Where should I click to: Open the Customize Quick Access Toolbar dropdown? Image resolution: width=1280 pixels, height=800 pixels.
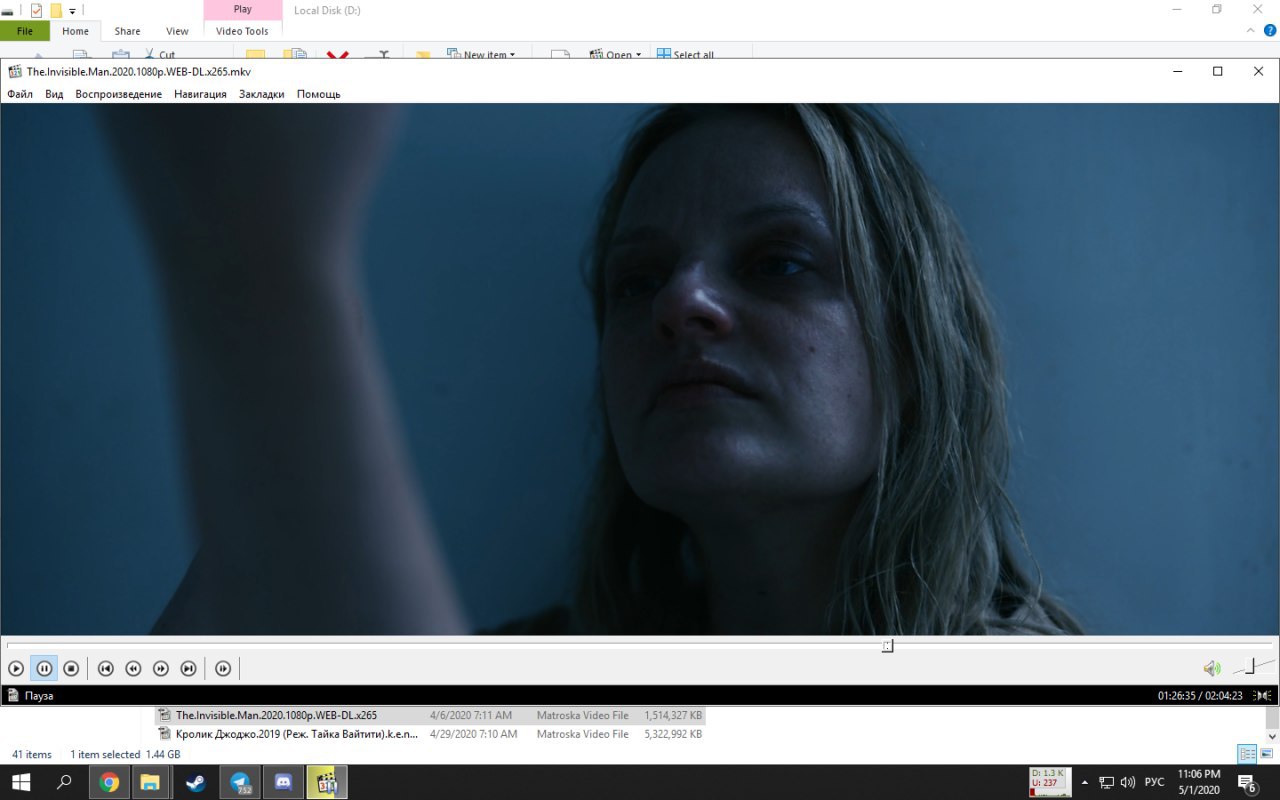72,11
